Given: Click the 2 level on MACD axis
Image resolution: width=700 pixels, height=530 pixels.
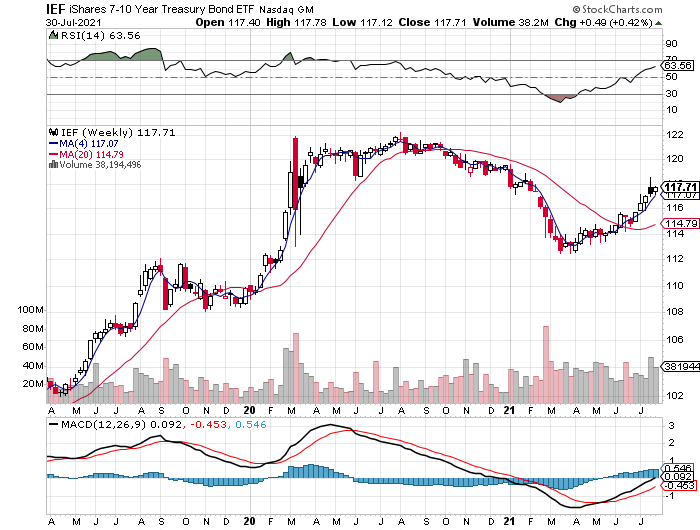Looking at the screenshot, I should coord(671,443).
